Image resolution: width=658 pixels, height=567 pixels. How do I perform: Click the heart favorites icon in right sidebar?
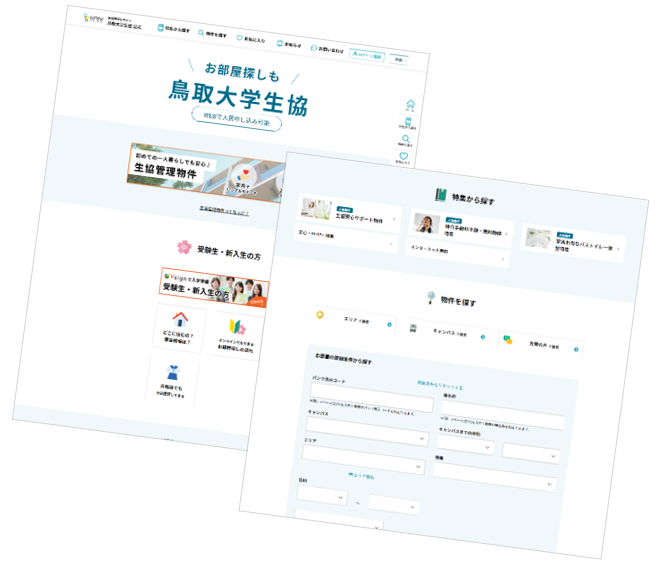[404, 157]
